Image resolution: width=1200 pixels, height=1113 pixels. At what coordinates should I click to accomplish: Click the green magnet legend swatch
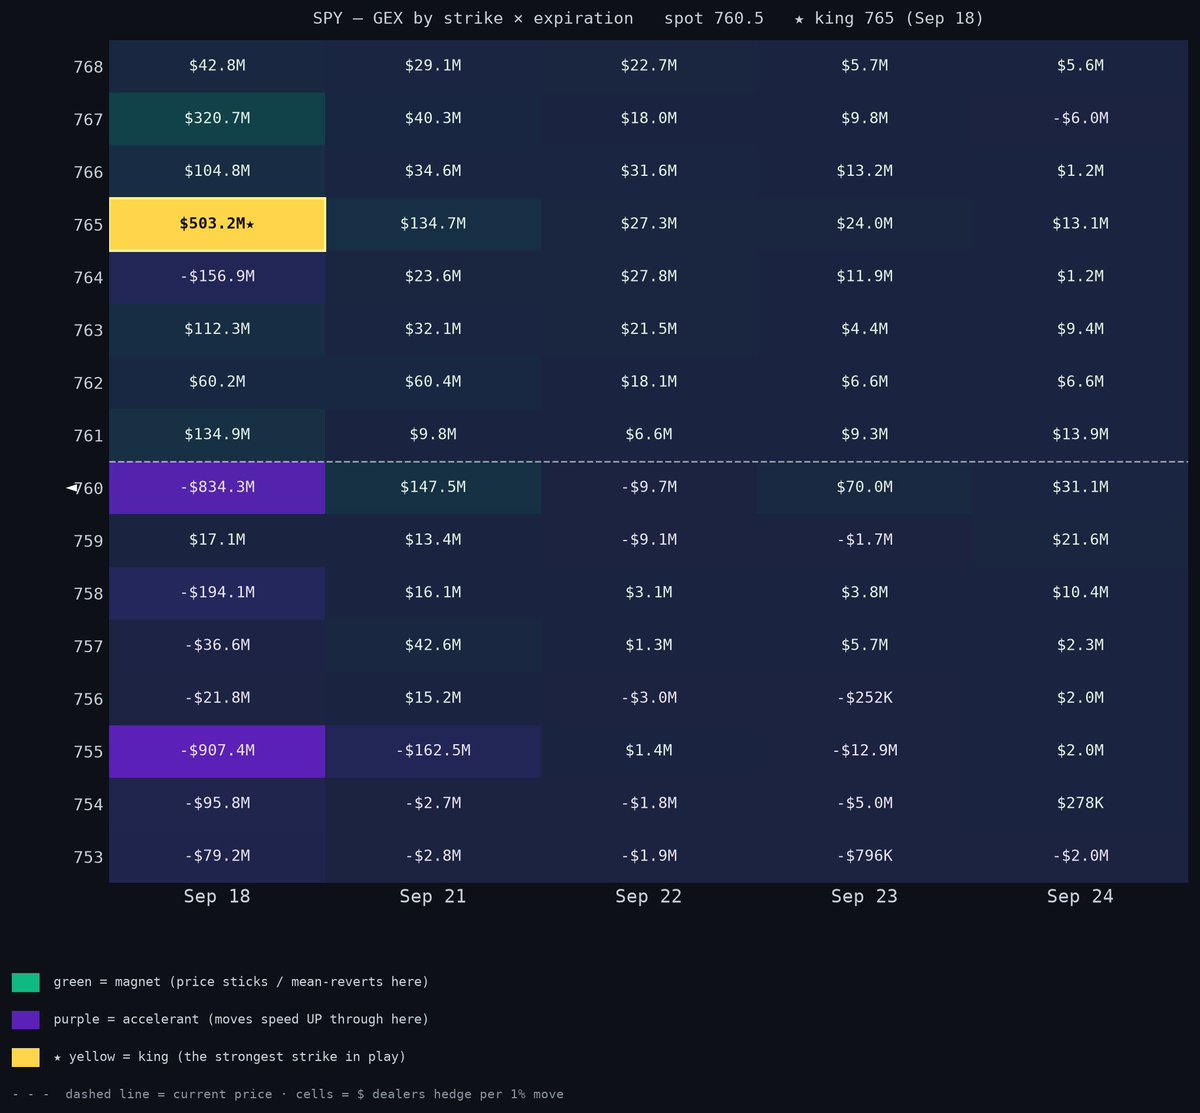(26, 982)
